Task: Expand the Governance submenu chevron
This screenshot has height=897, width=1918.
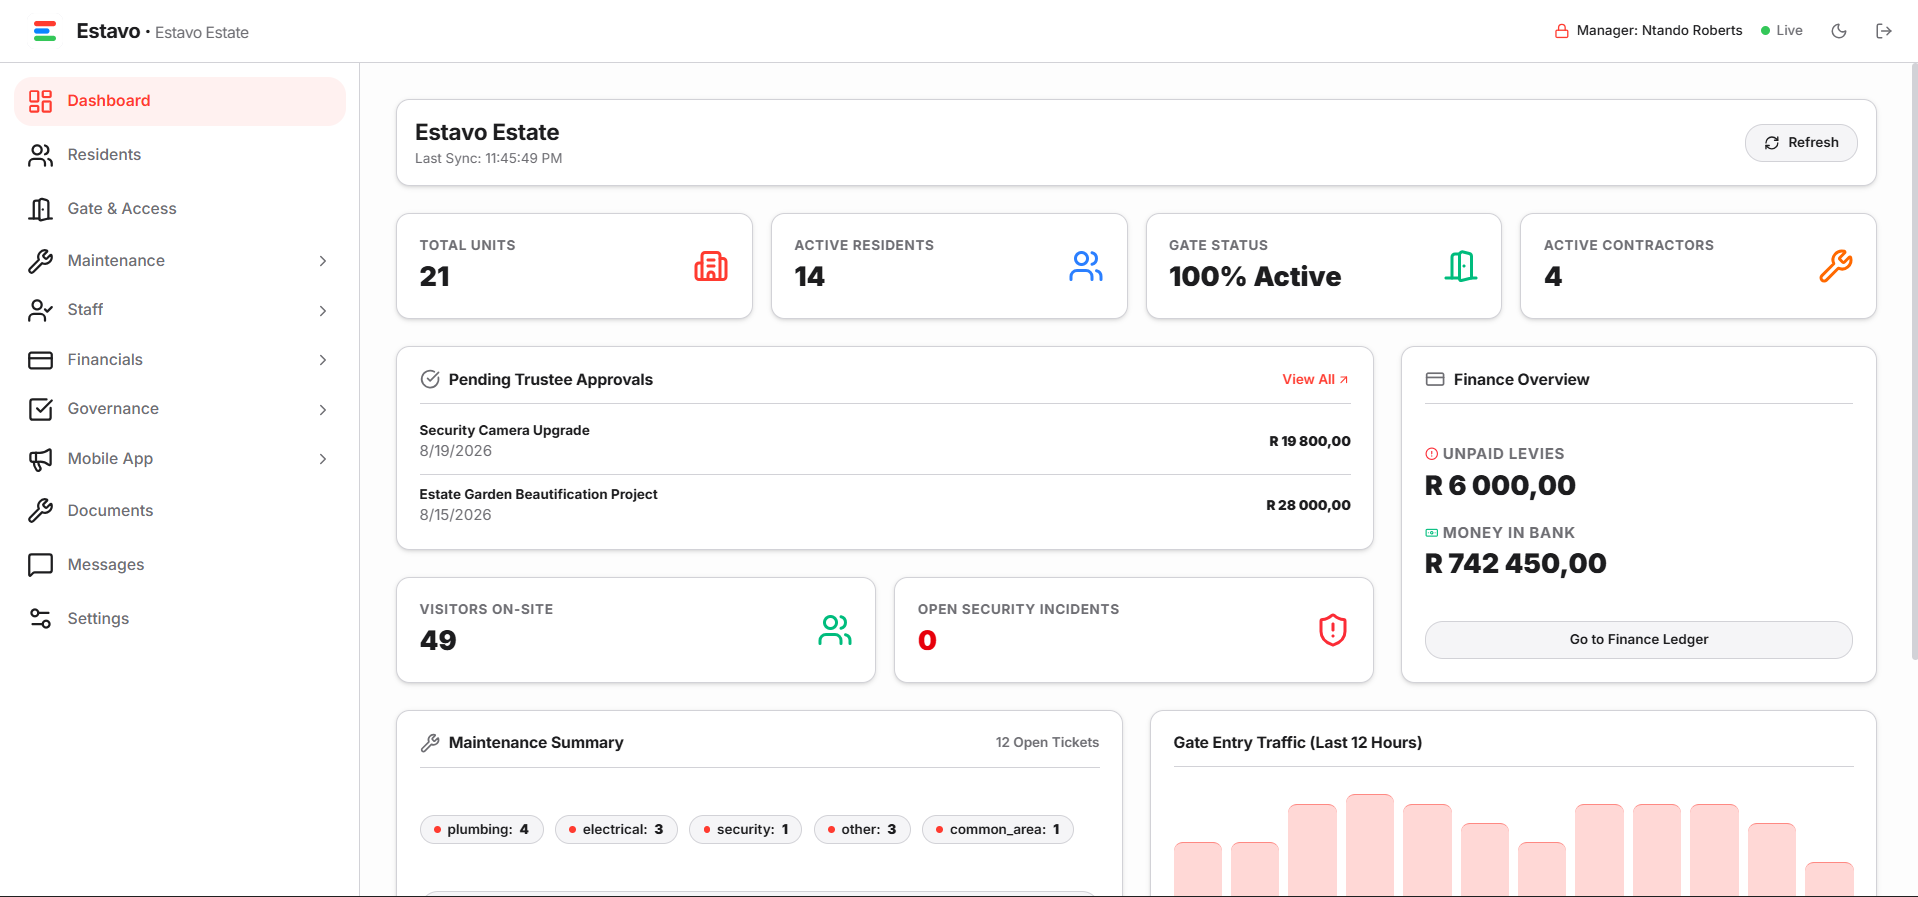Action: [323, 410]
